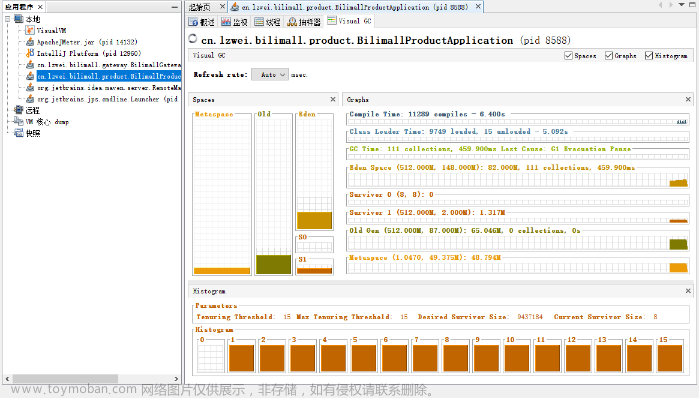The image size is (699, 398).
Task: Click the maven.server RemoteMaven process icon
Action: tap(29, 87)
